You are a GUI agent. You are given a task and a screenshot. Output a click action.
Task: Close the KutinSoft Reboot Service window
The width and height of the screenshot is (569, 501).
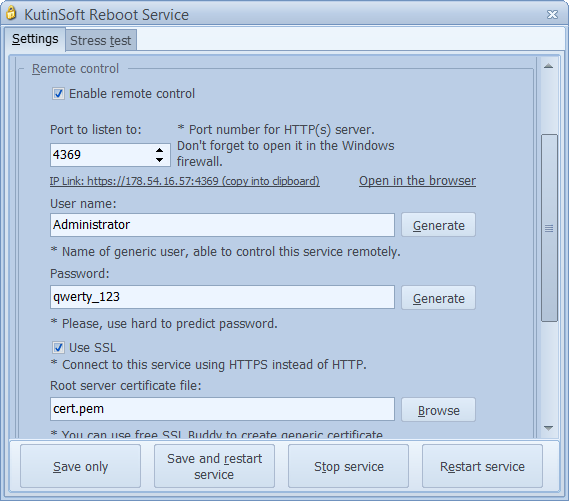click(552, 15)
